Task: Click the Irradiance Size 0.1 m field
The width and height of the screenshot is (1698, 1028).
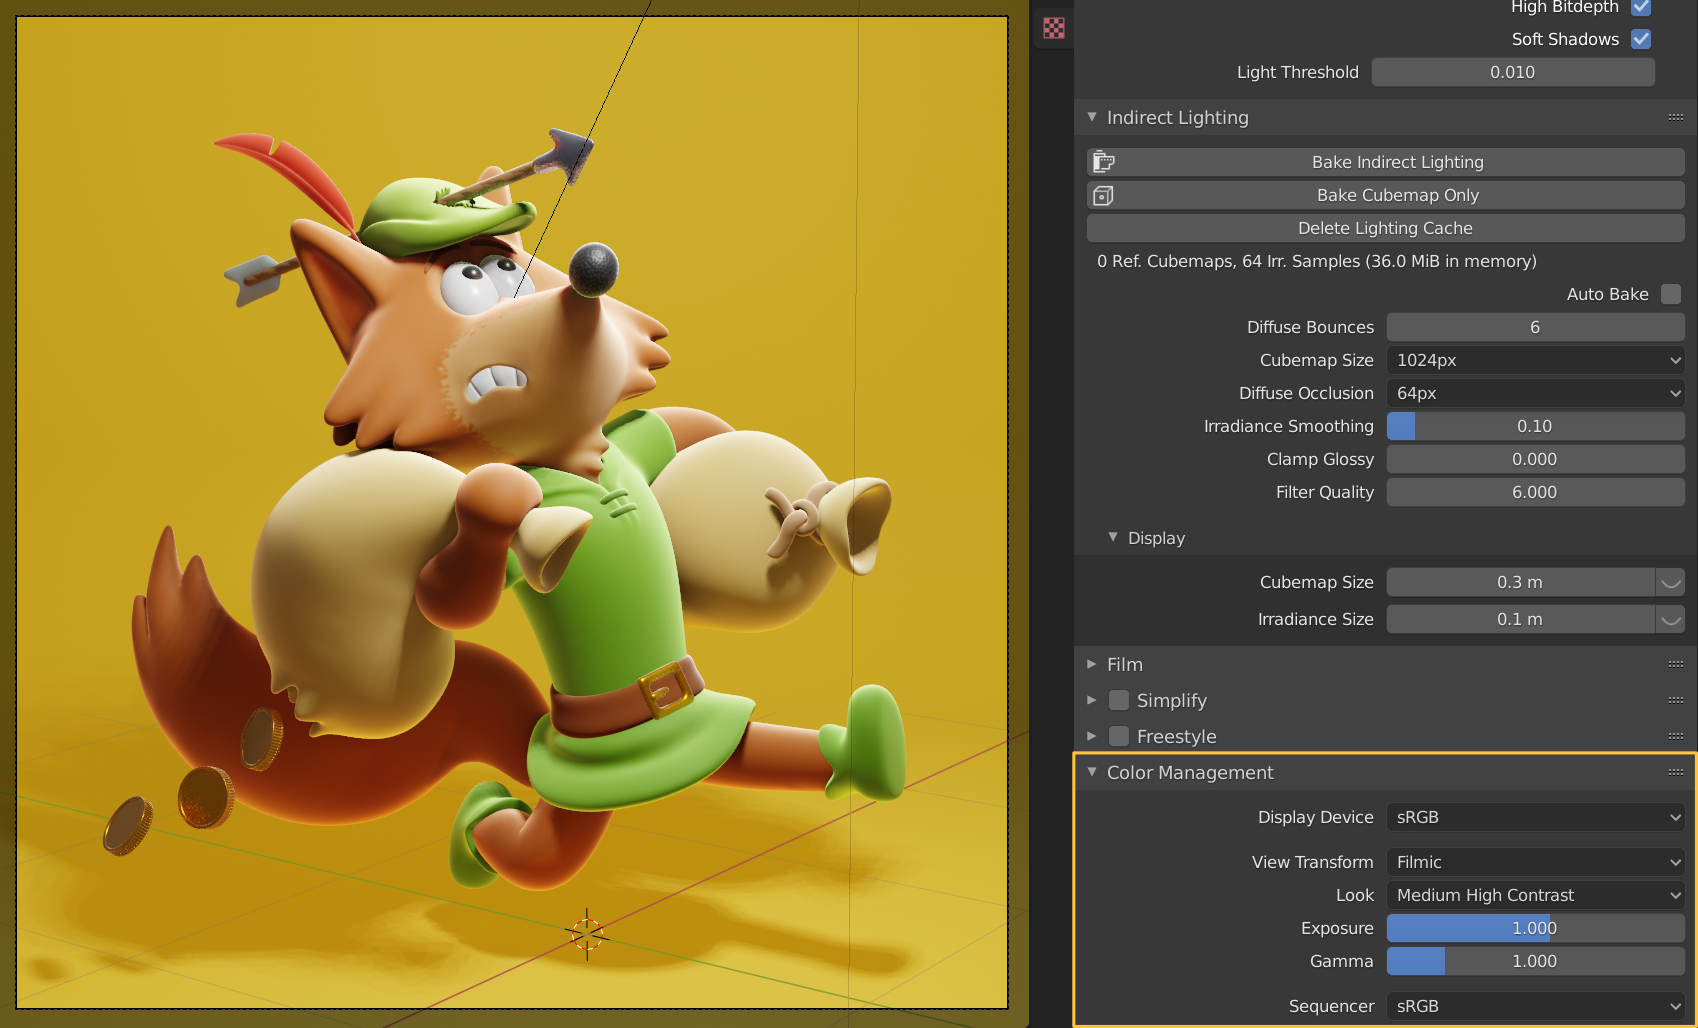Action: [x=1520, y=619]
